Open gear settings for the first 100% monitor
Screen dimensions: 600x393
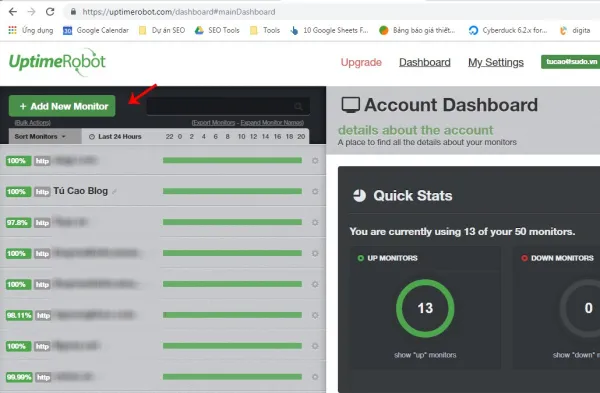pos(315,161)
